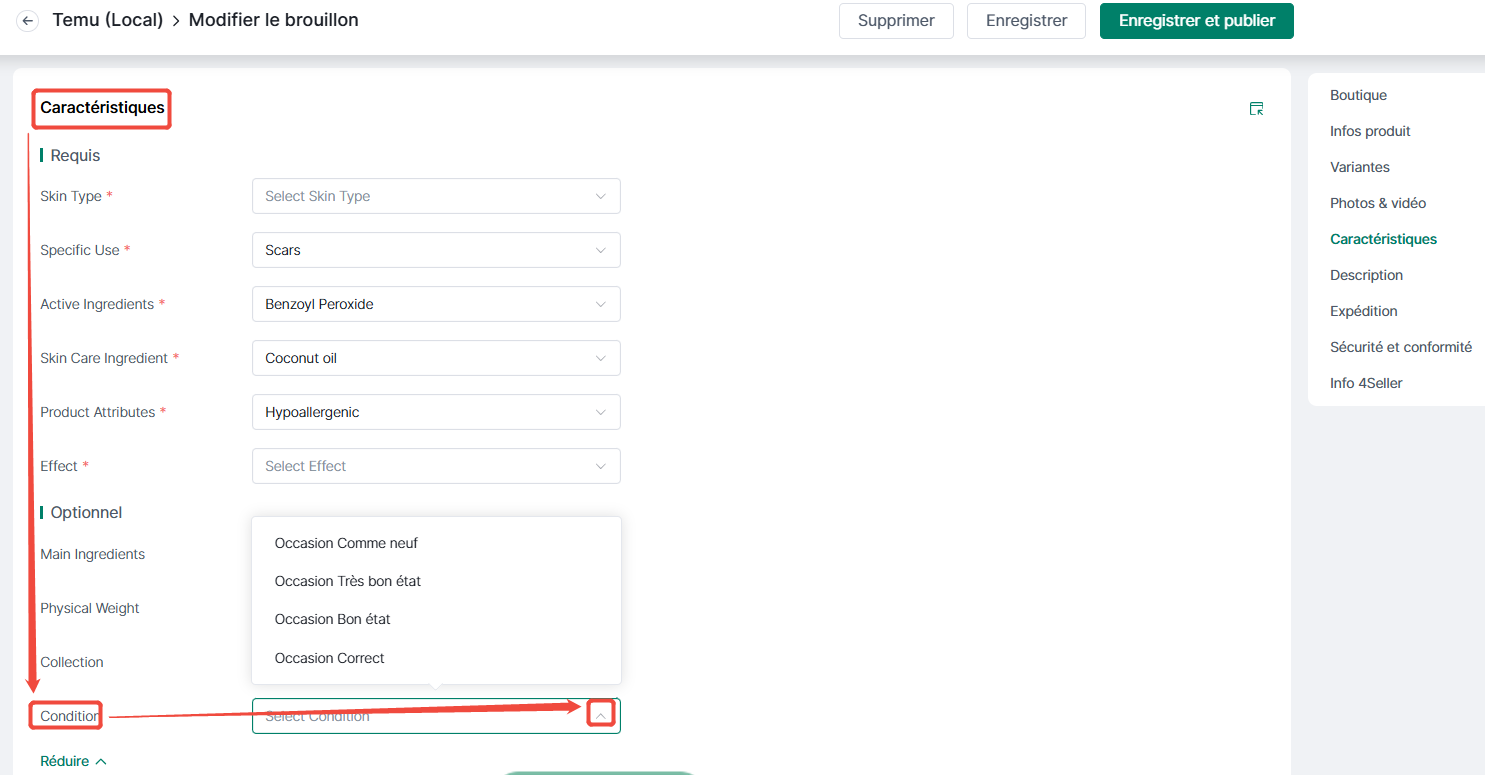Image resolution: width=1485 pixels, height=775 pixels.
Task: Click the Enregistrer button
Action: (x=1026, y=20)
